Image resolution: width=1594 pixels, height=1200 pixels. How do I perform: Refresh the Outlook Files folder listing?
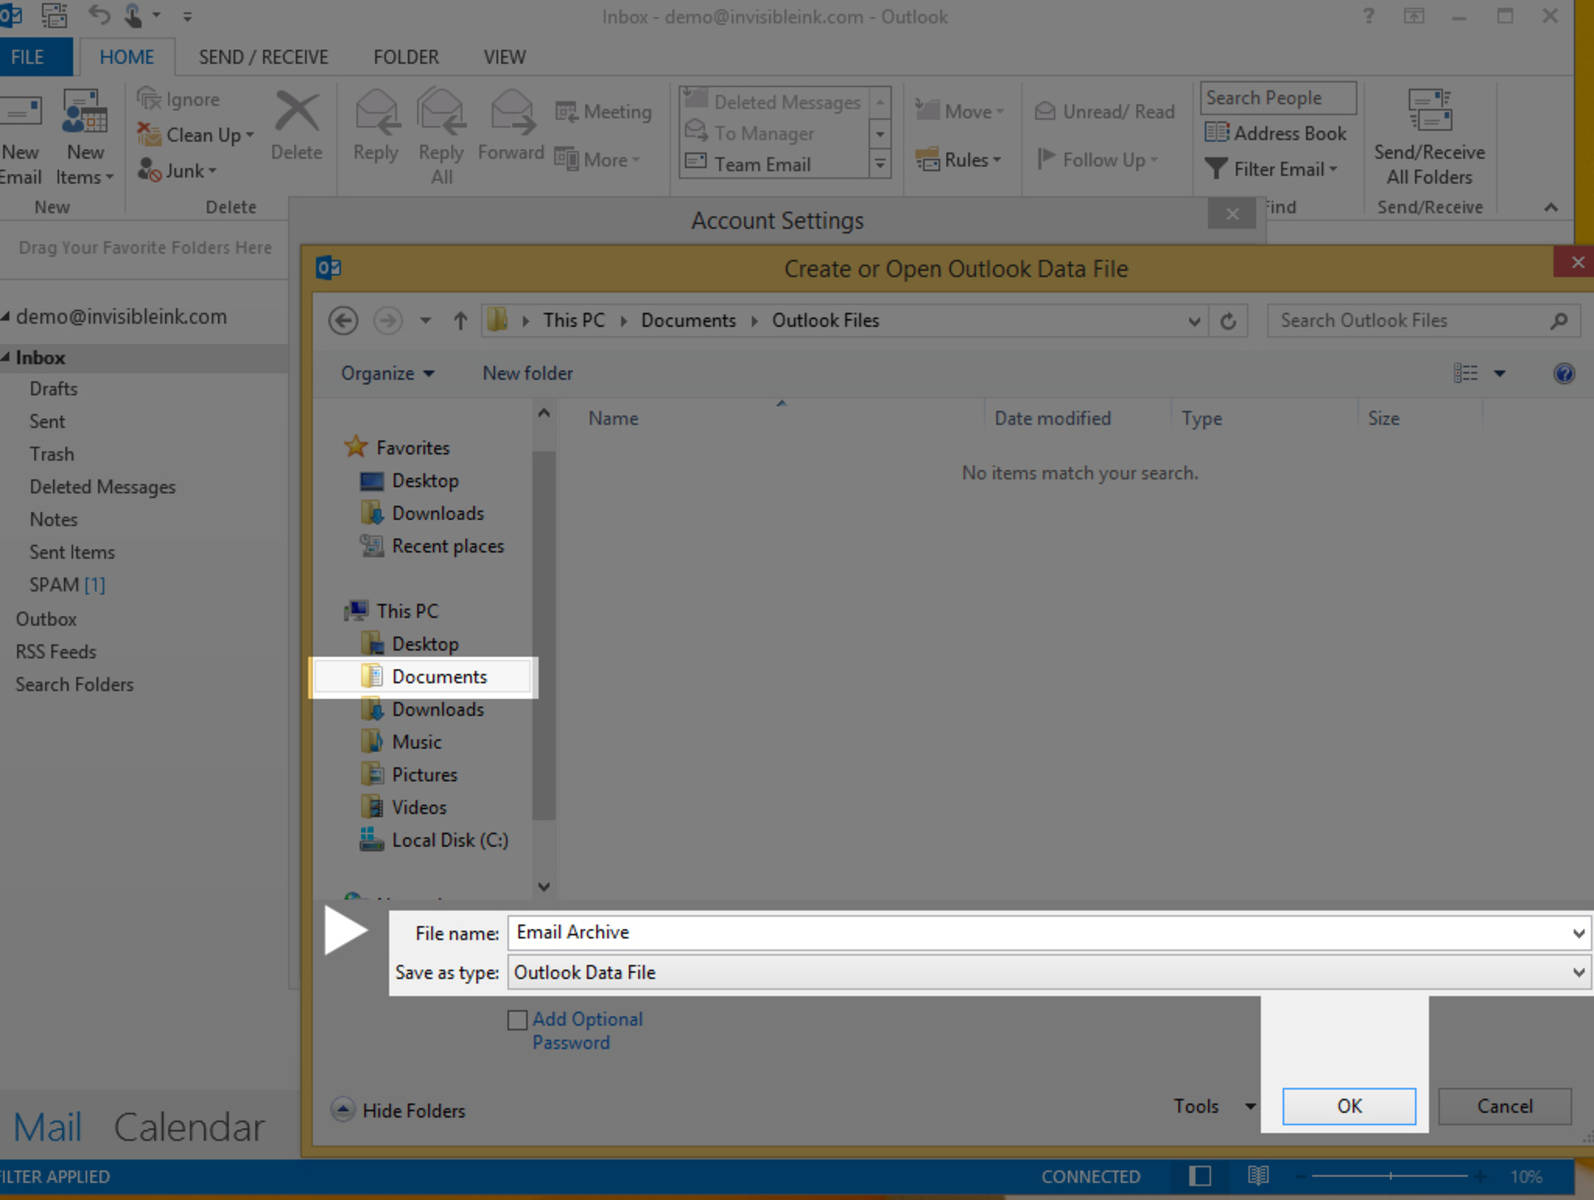[1228, 321]
